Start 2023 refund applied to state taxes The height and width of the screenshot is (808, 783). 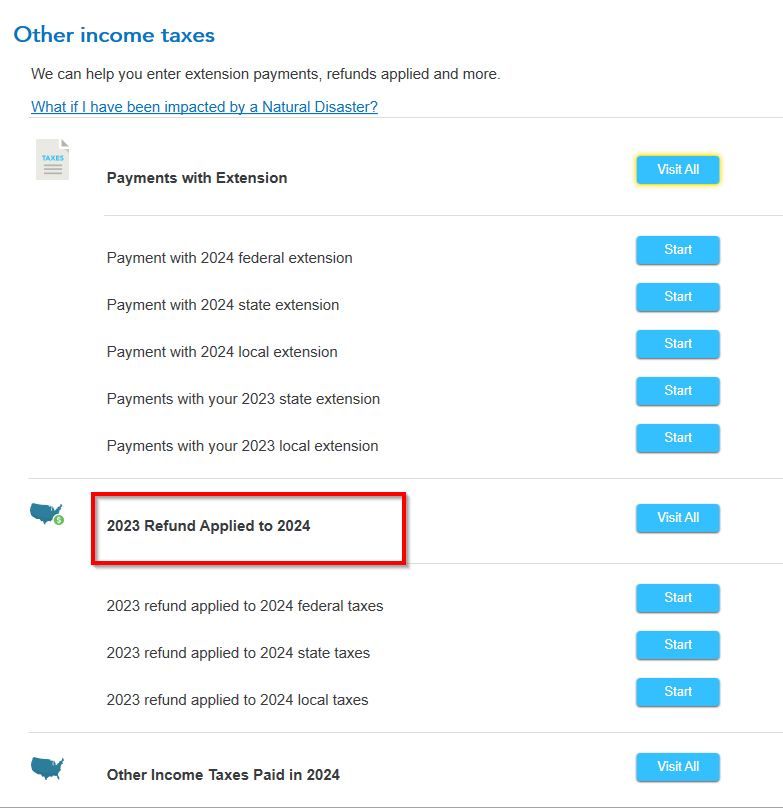click(677, 645)
